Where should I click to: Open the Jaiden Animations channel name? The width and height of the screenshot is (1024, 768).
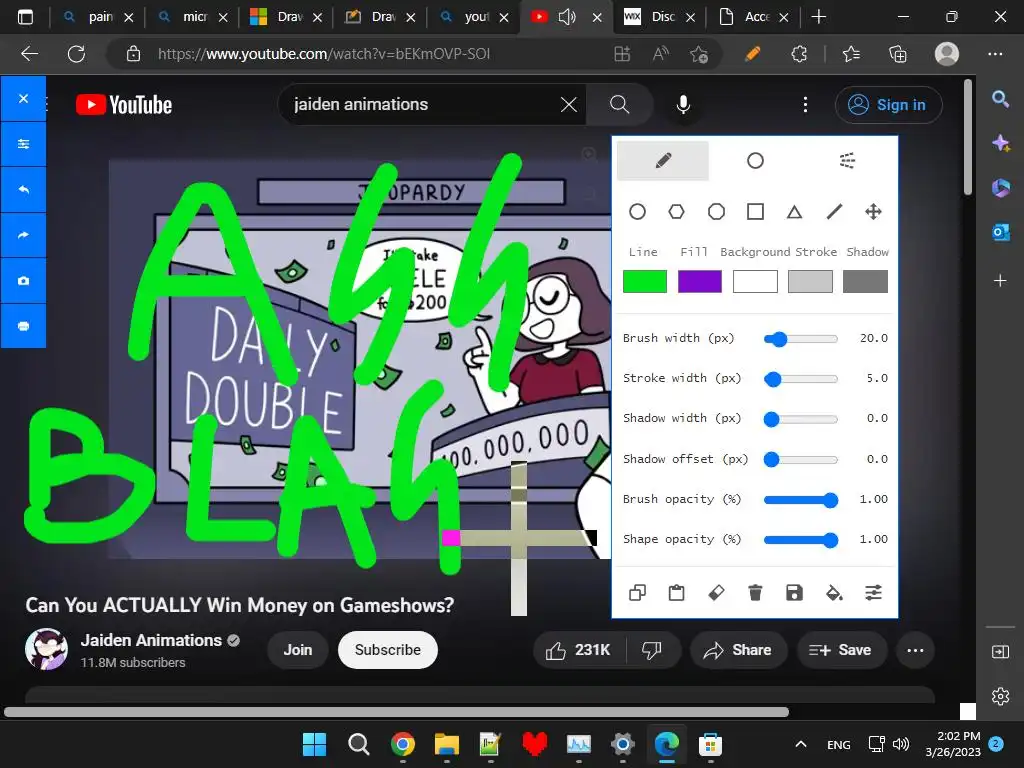pos(152,640)
